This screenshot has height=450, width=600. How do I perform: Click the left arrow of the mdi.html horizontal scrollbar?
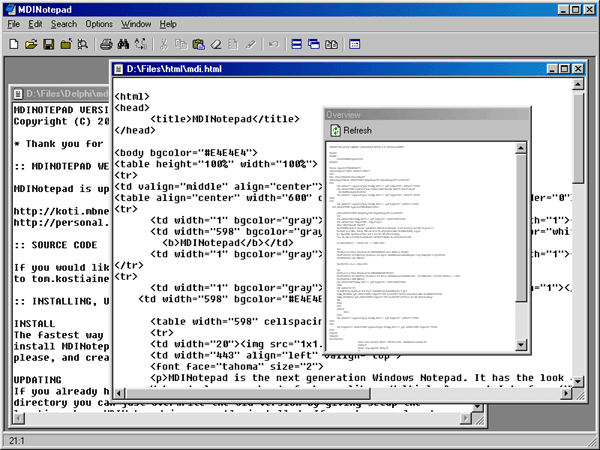119,393
